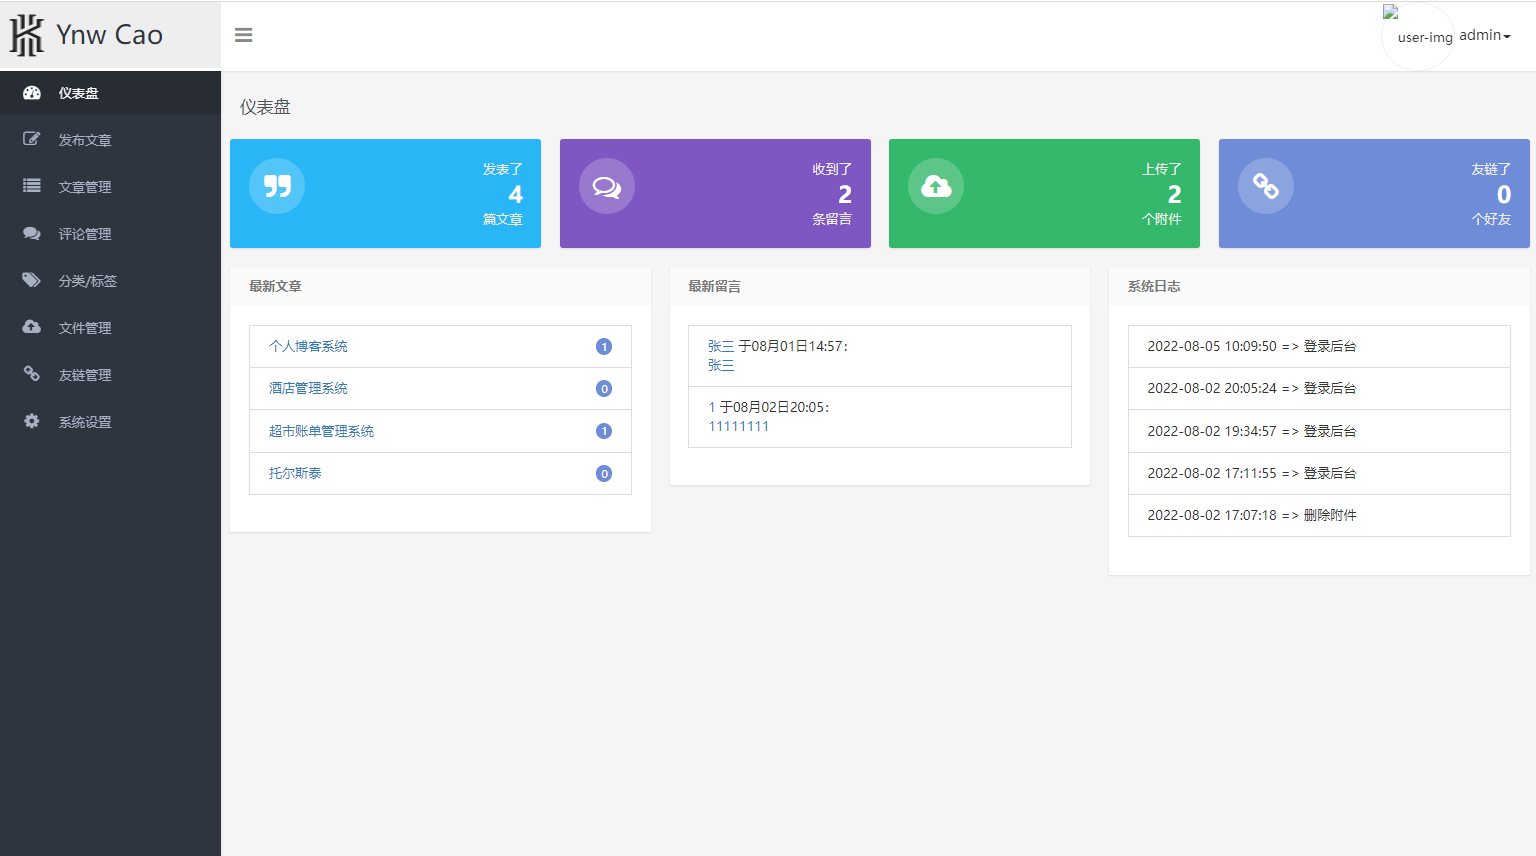This screenshot has width=1536, height=856.
Task: Click the 上传了 2 个附件 card
Action: click(1044, 193)
